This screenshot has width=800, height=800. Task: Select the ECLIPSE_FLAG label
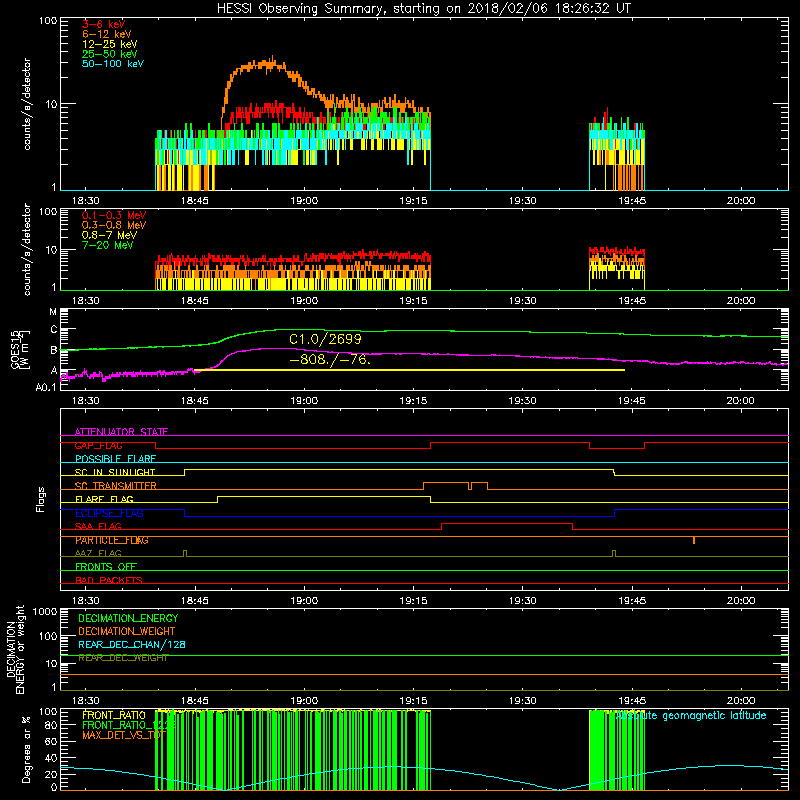click(x=109, y=513)
